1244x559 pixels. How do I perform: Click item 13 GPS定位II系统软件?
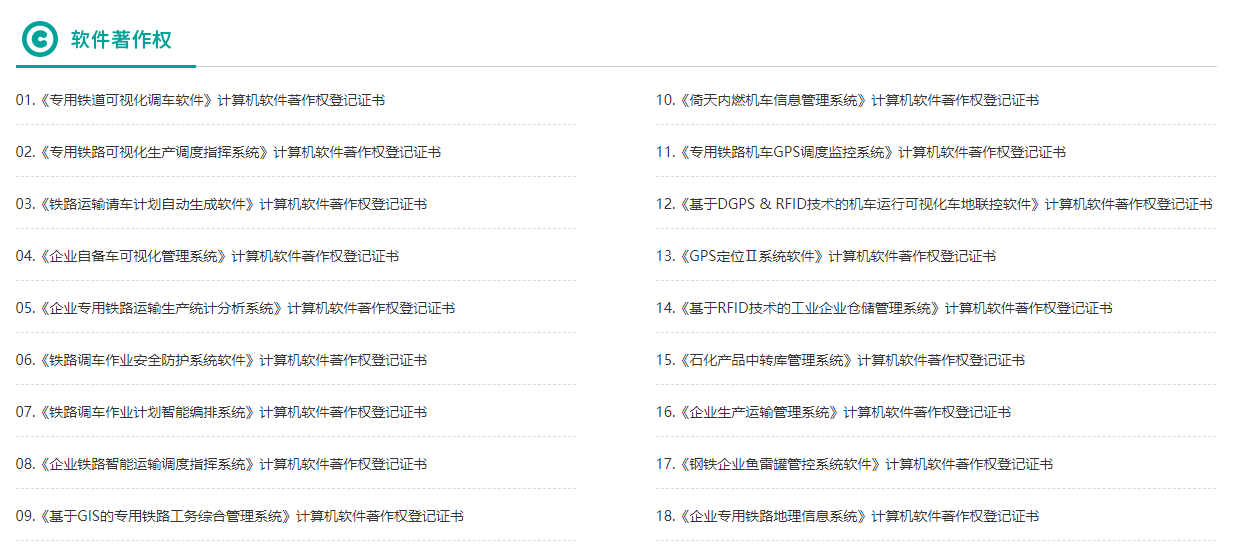(x=826, y=256)
